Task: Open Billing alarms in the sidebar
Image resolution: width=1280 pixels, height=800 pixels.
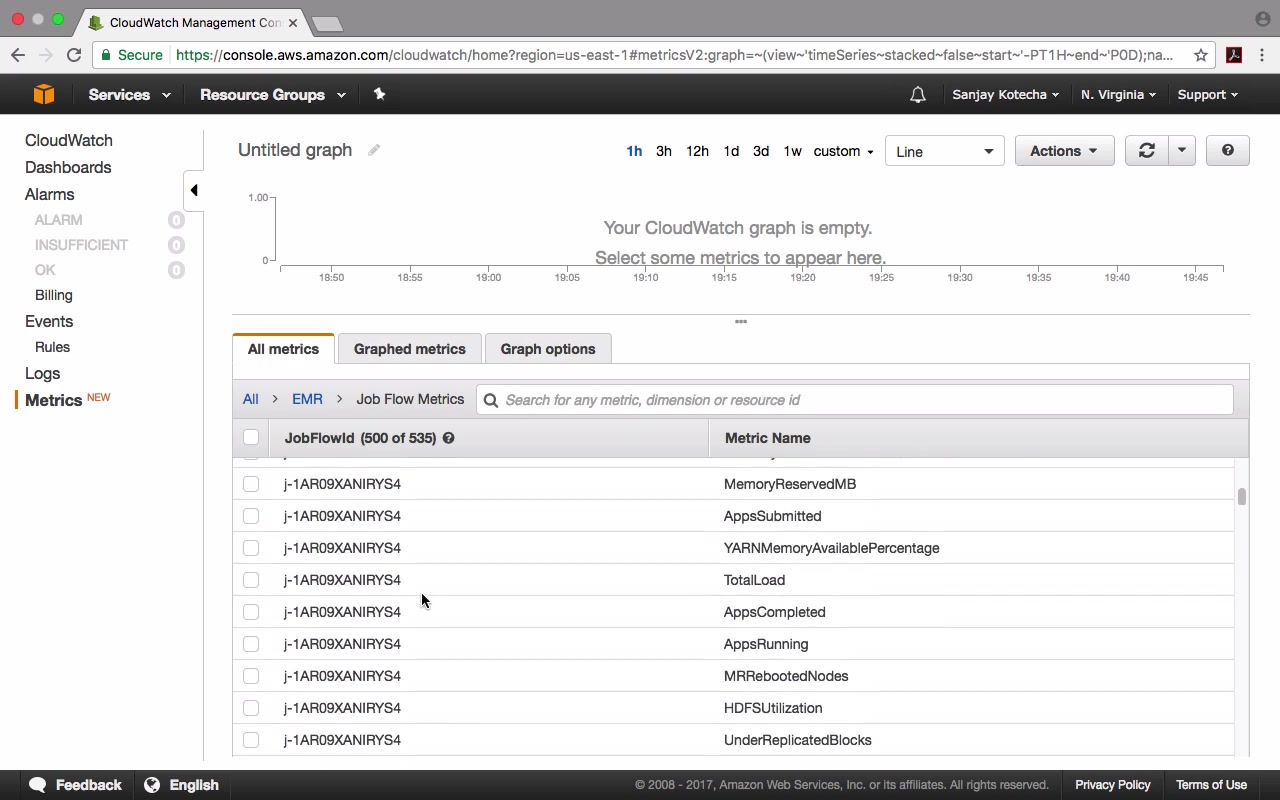Action: click(54, 295)
